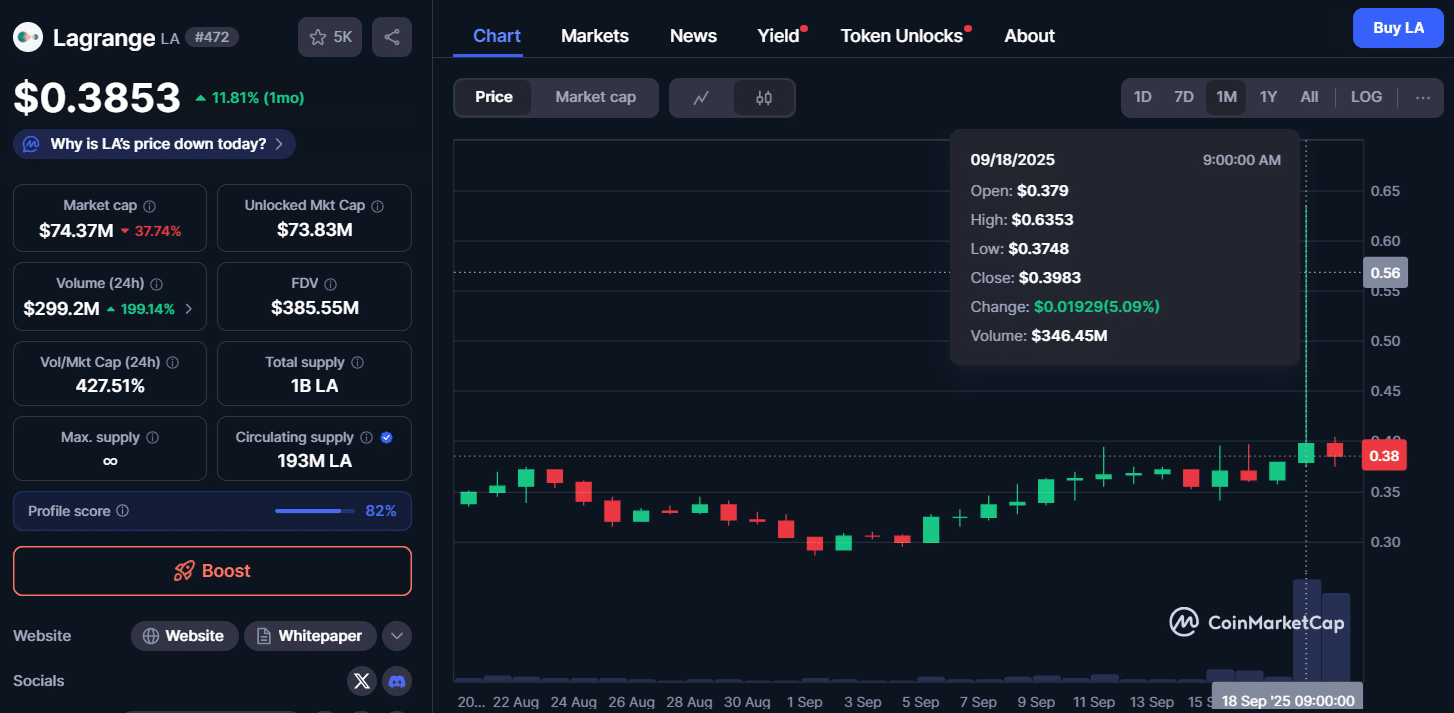This screenshot has height=713, width=1454.
Task: Click the '22 Aug' date axis label
Action: point(516,702)
